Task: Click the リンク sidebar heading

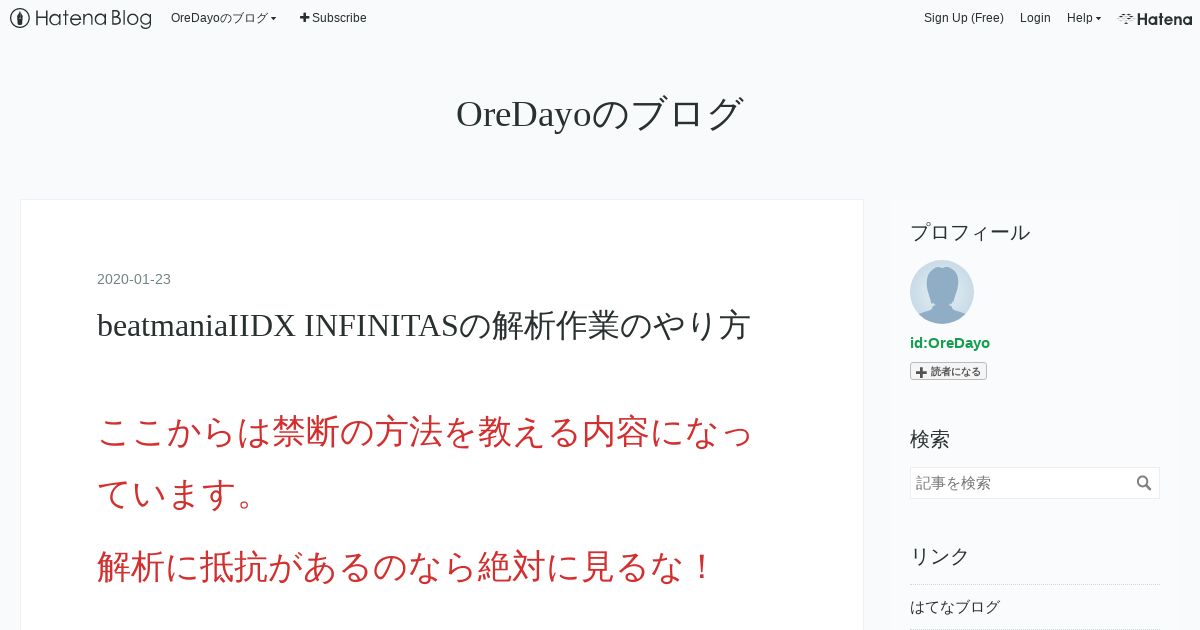Action: coord(940,556)
